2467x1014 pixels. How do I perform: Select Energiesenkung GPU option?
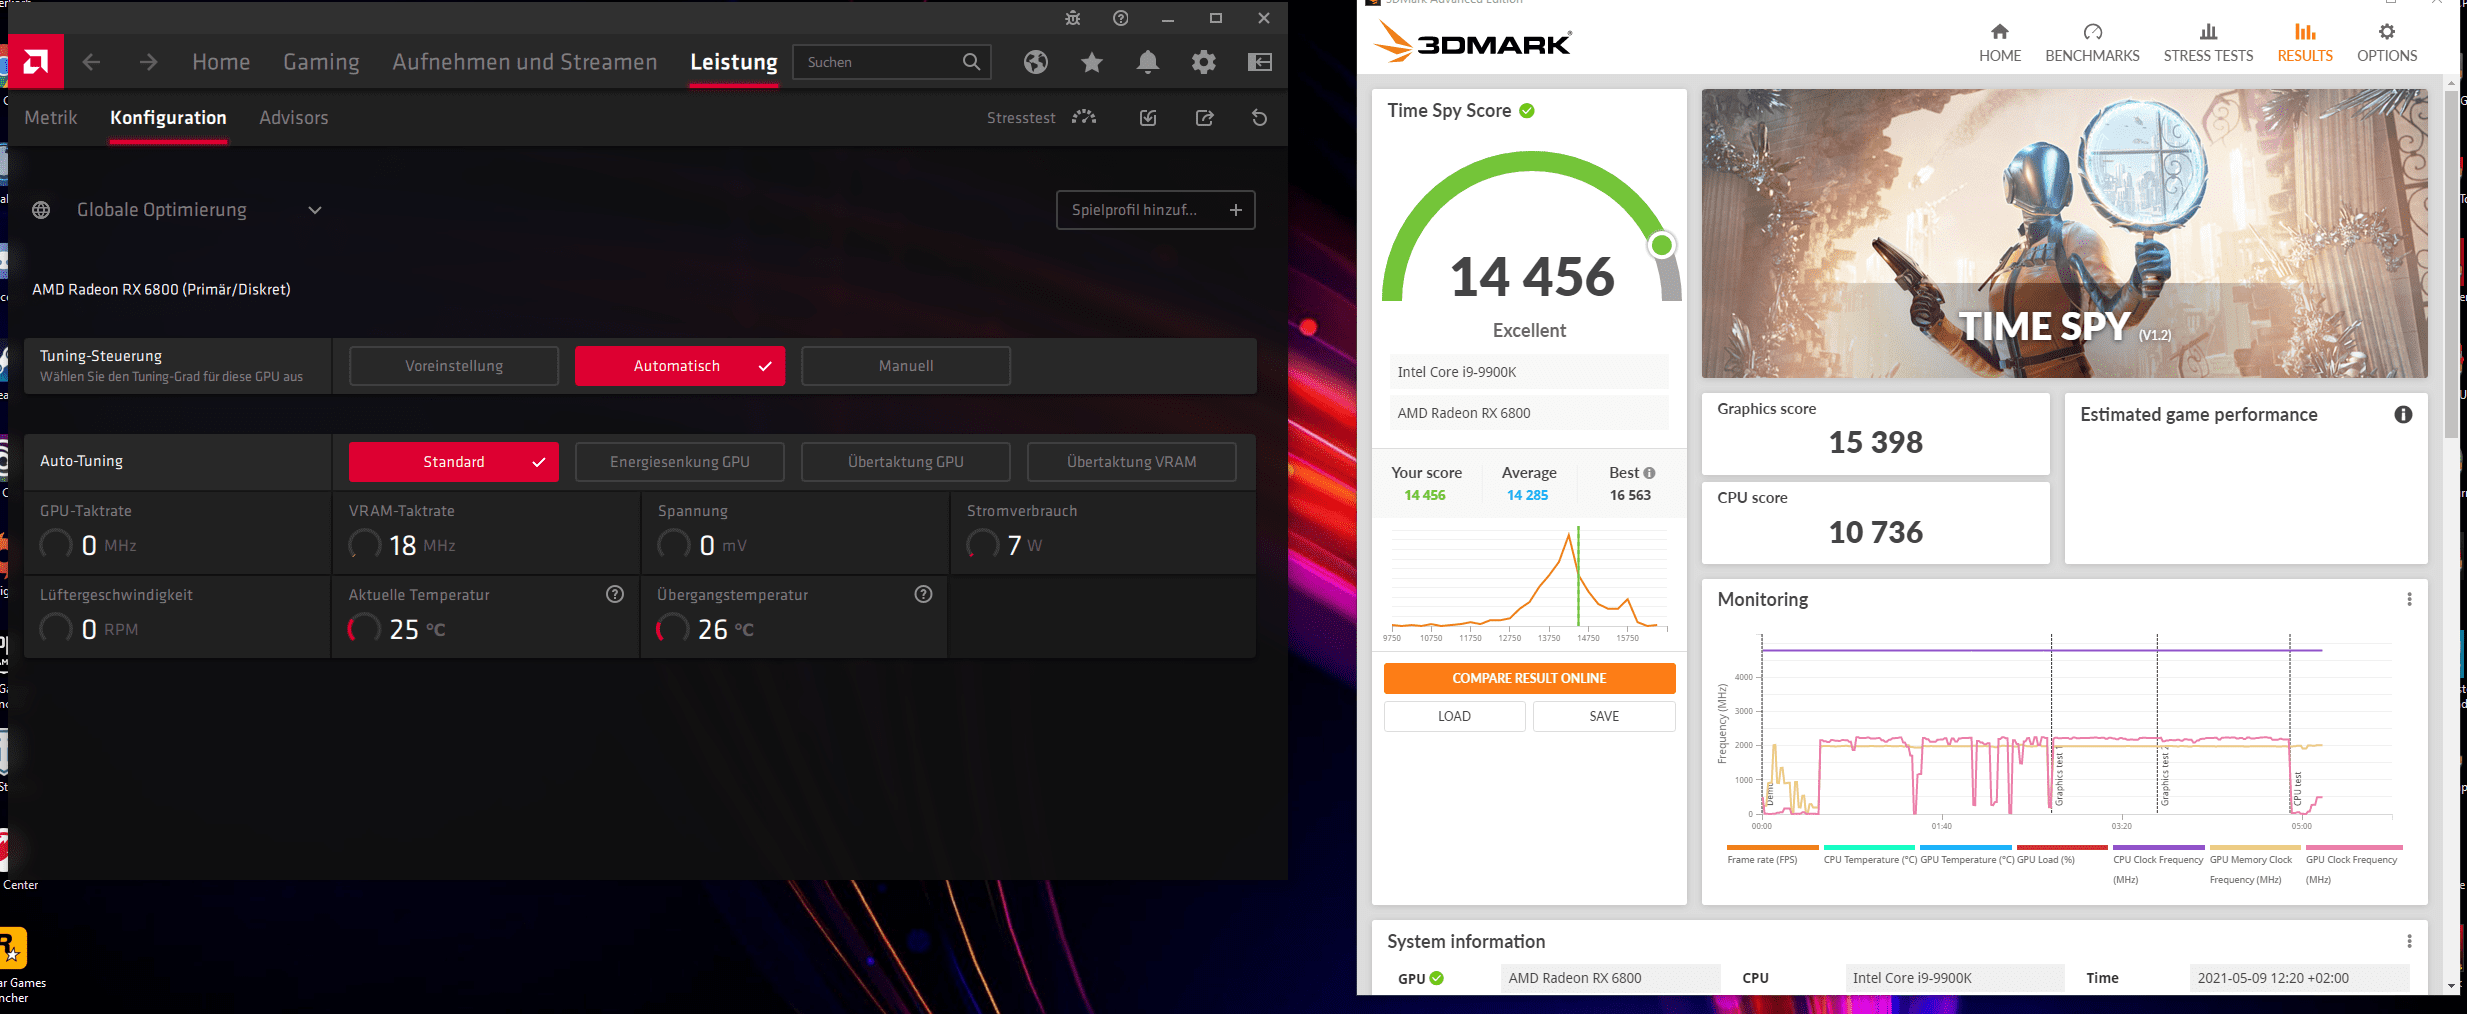click(680, 462)
